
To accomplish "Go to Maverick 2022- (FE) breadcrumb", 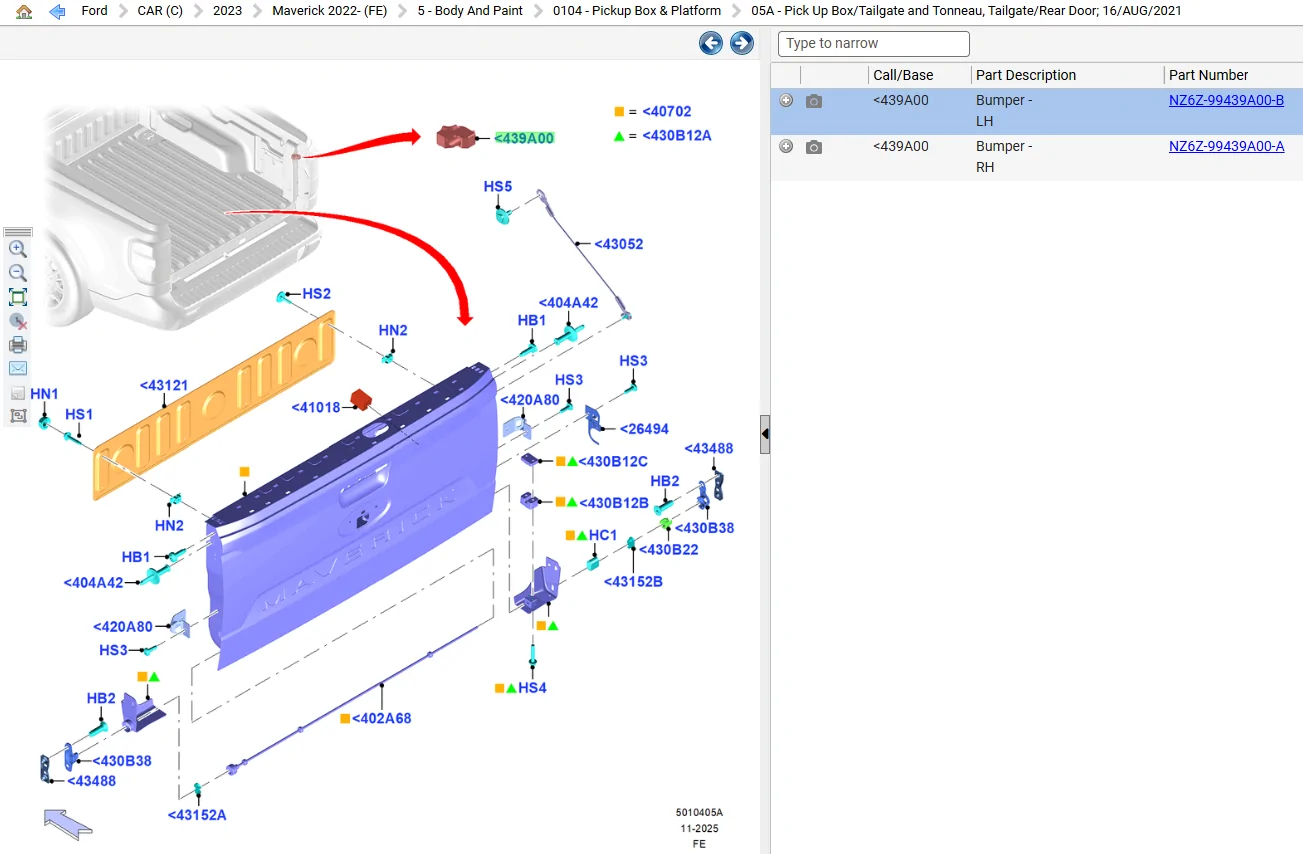I will point(329,11).
